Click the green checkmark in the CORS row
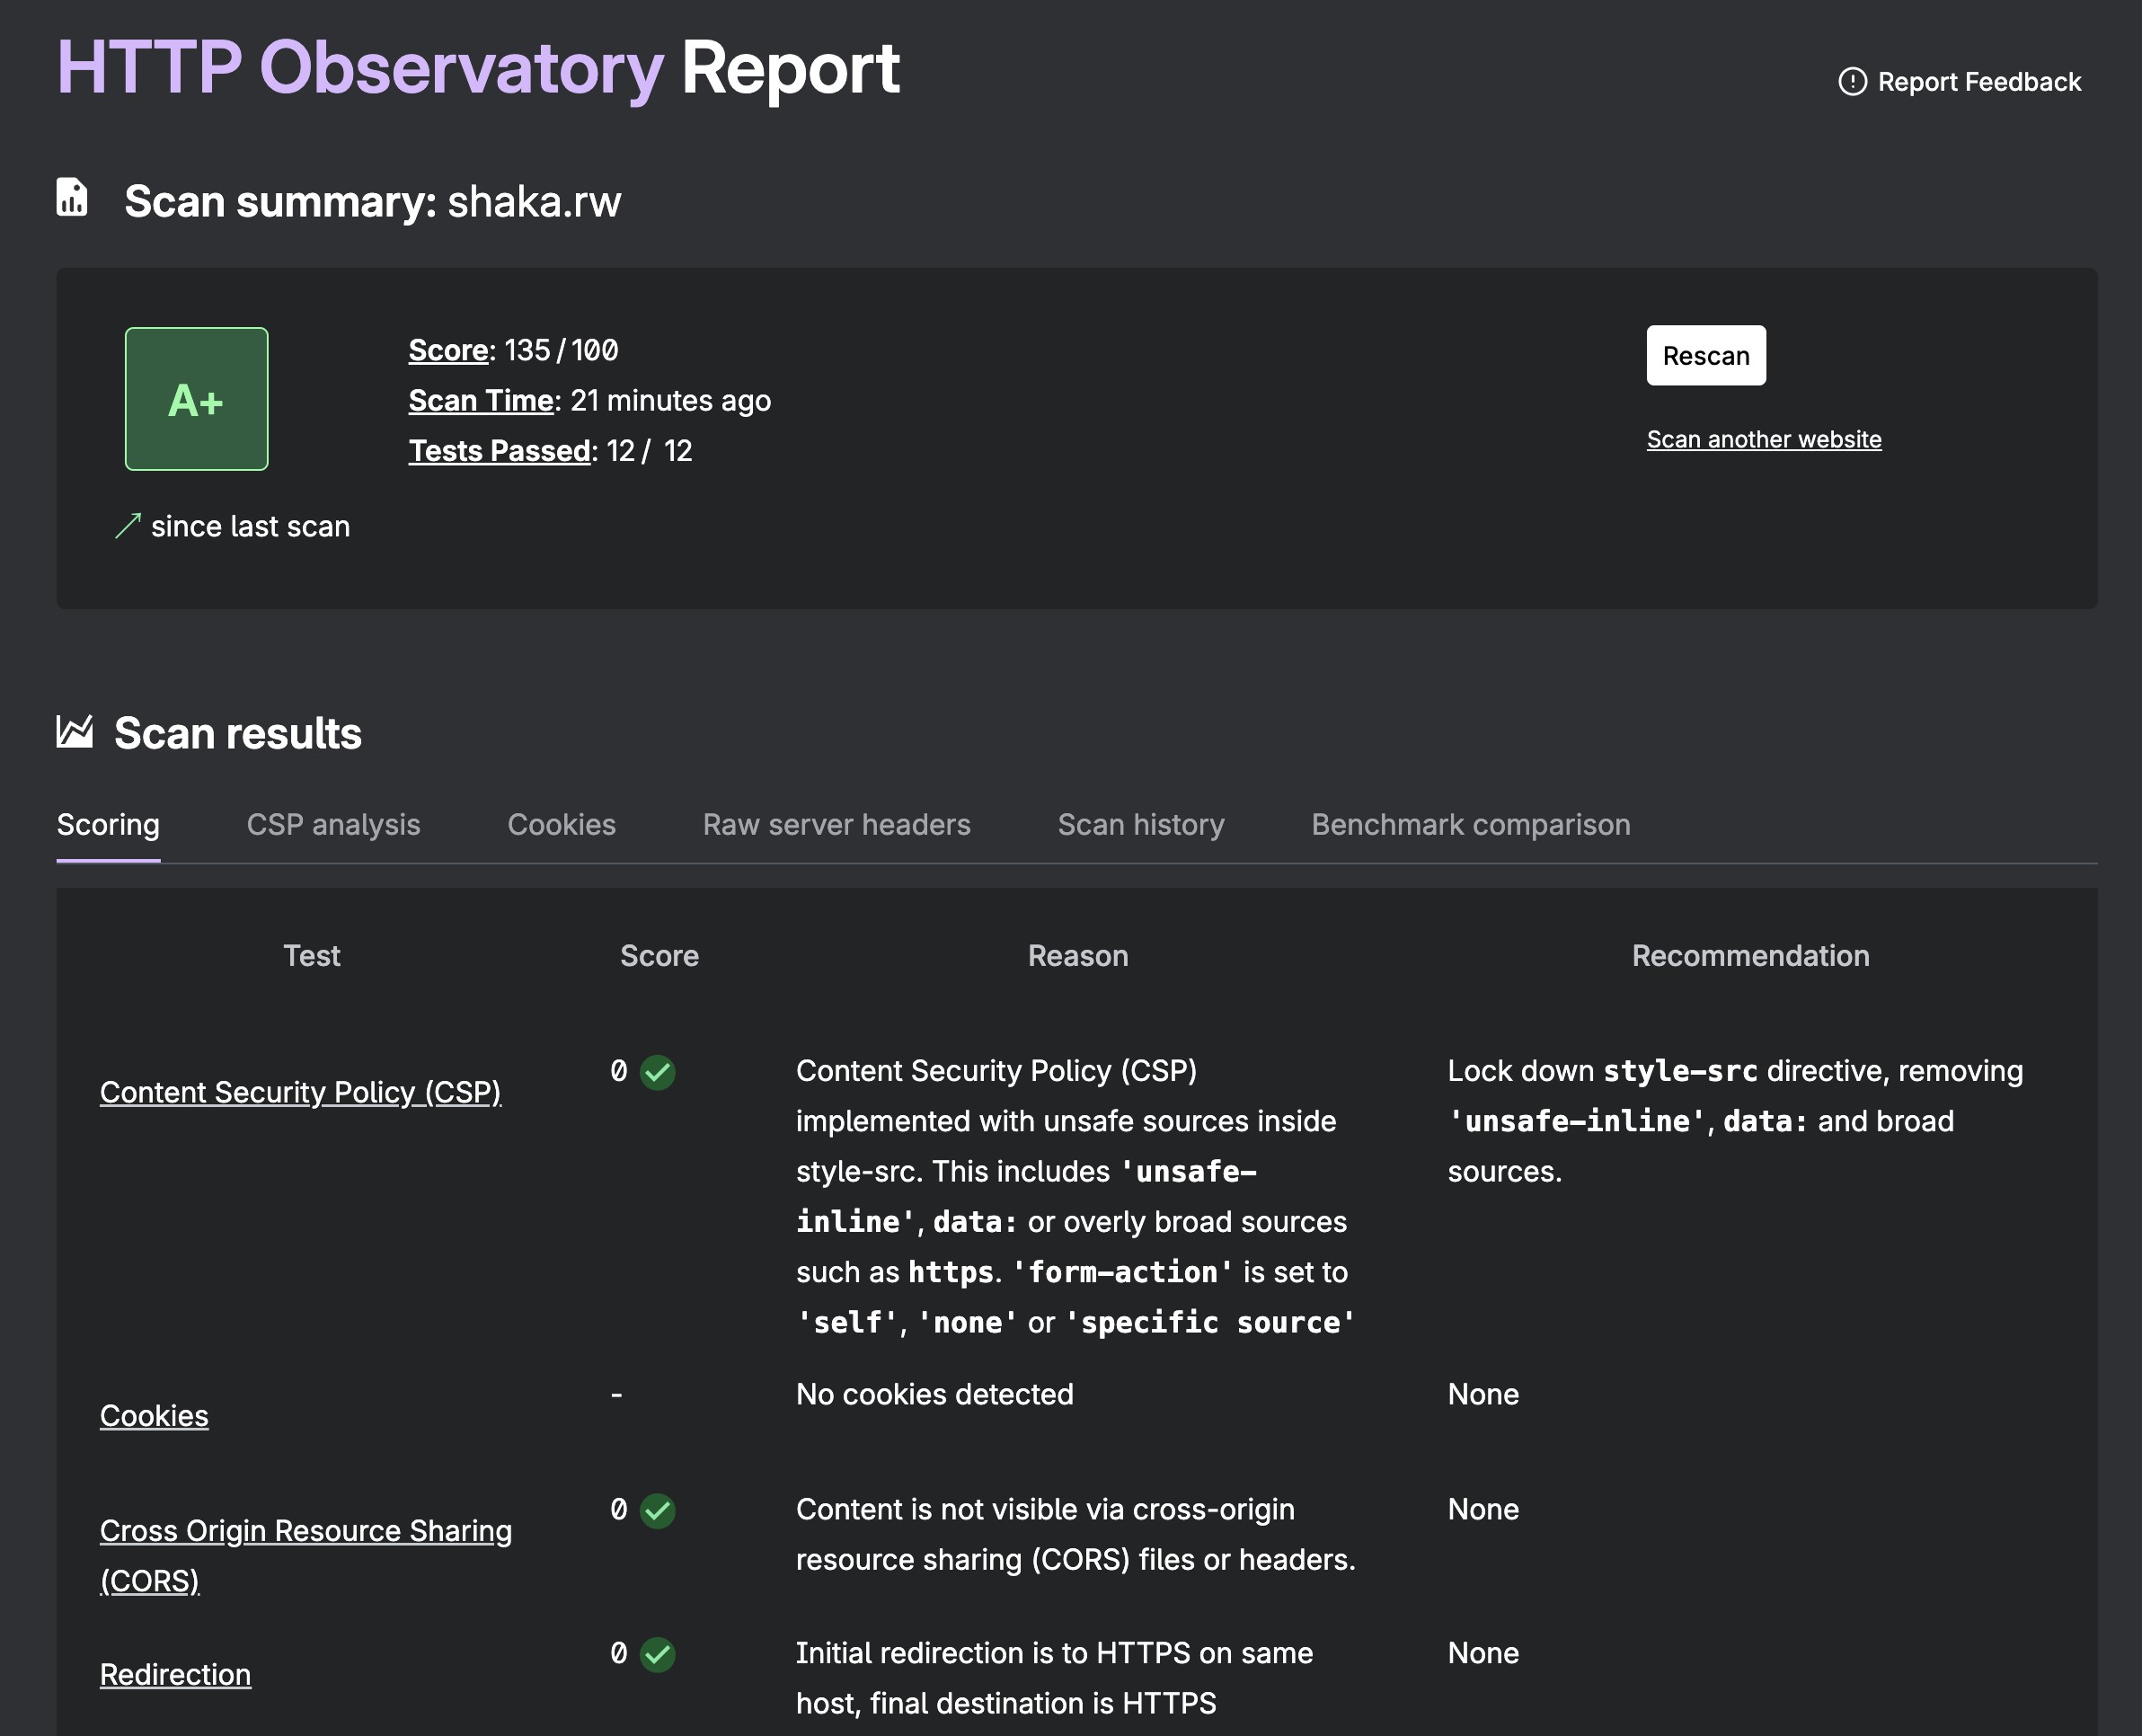This screenshot has height=1736, width=2142. (657, 1510)
